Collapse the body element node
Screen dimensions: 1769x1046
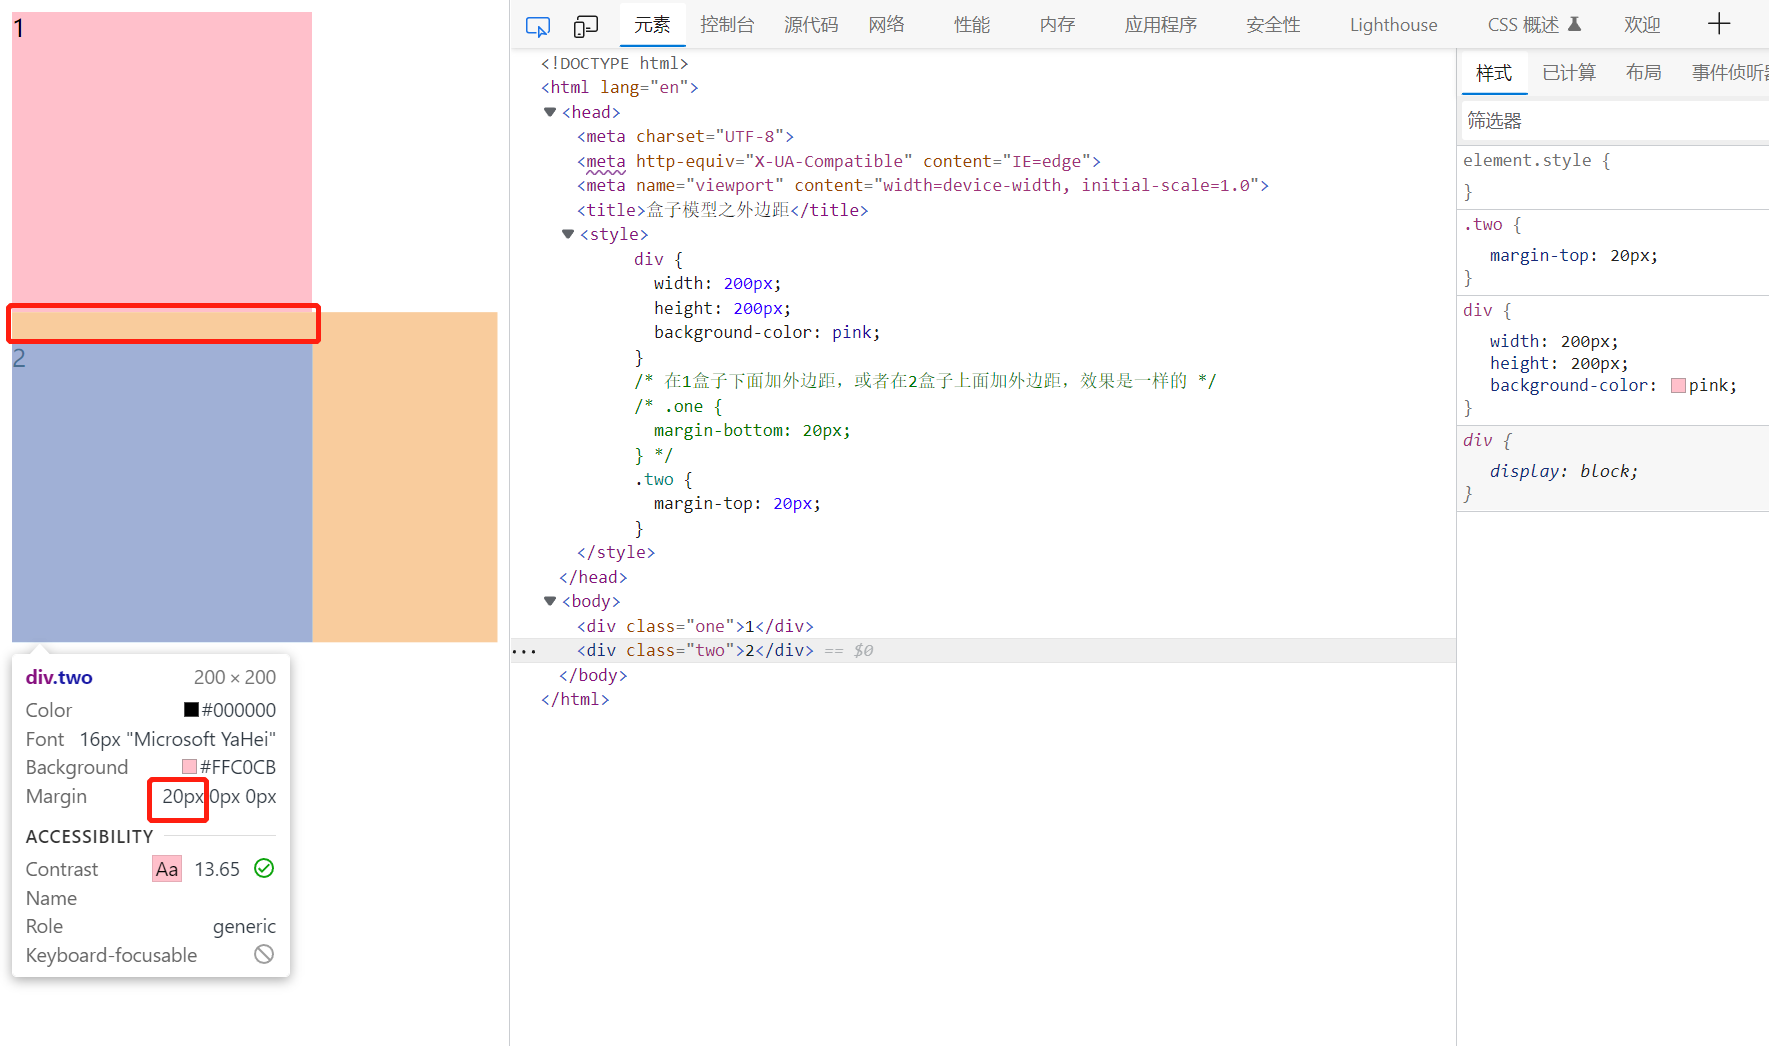point(550,601)
